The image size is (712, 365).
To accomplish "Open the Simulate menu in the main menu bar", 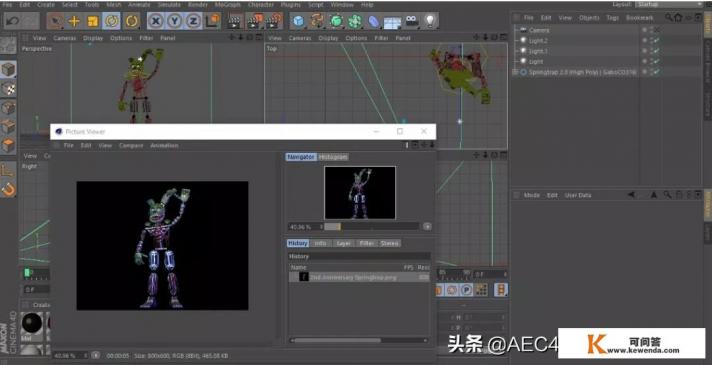I will (169, 5).
